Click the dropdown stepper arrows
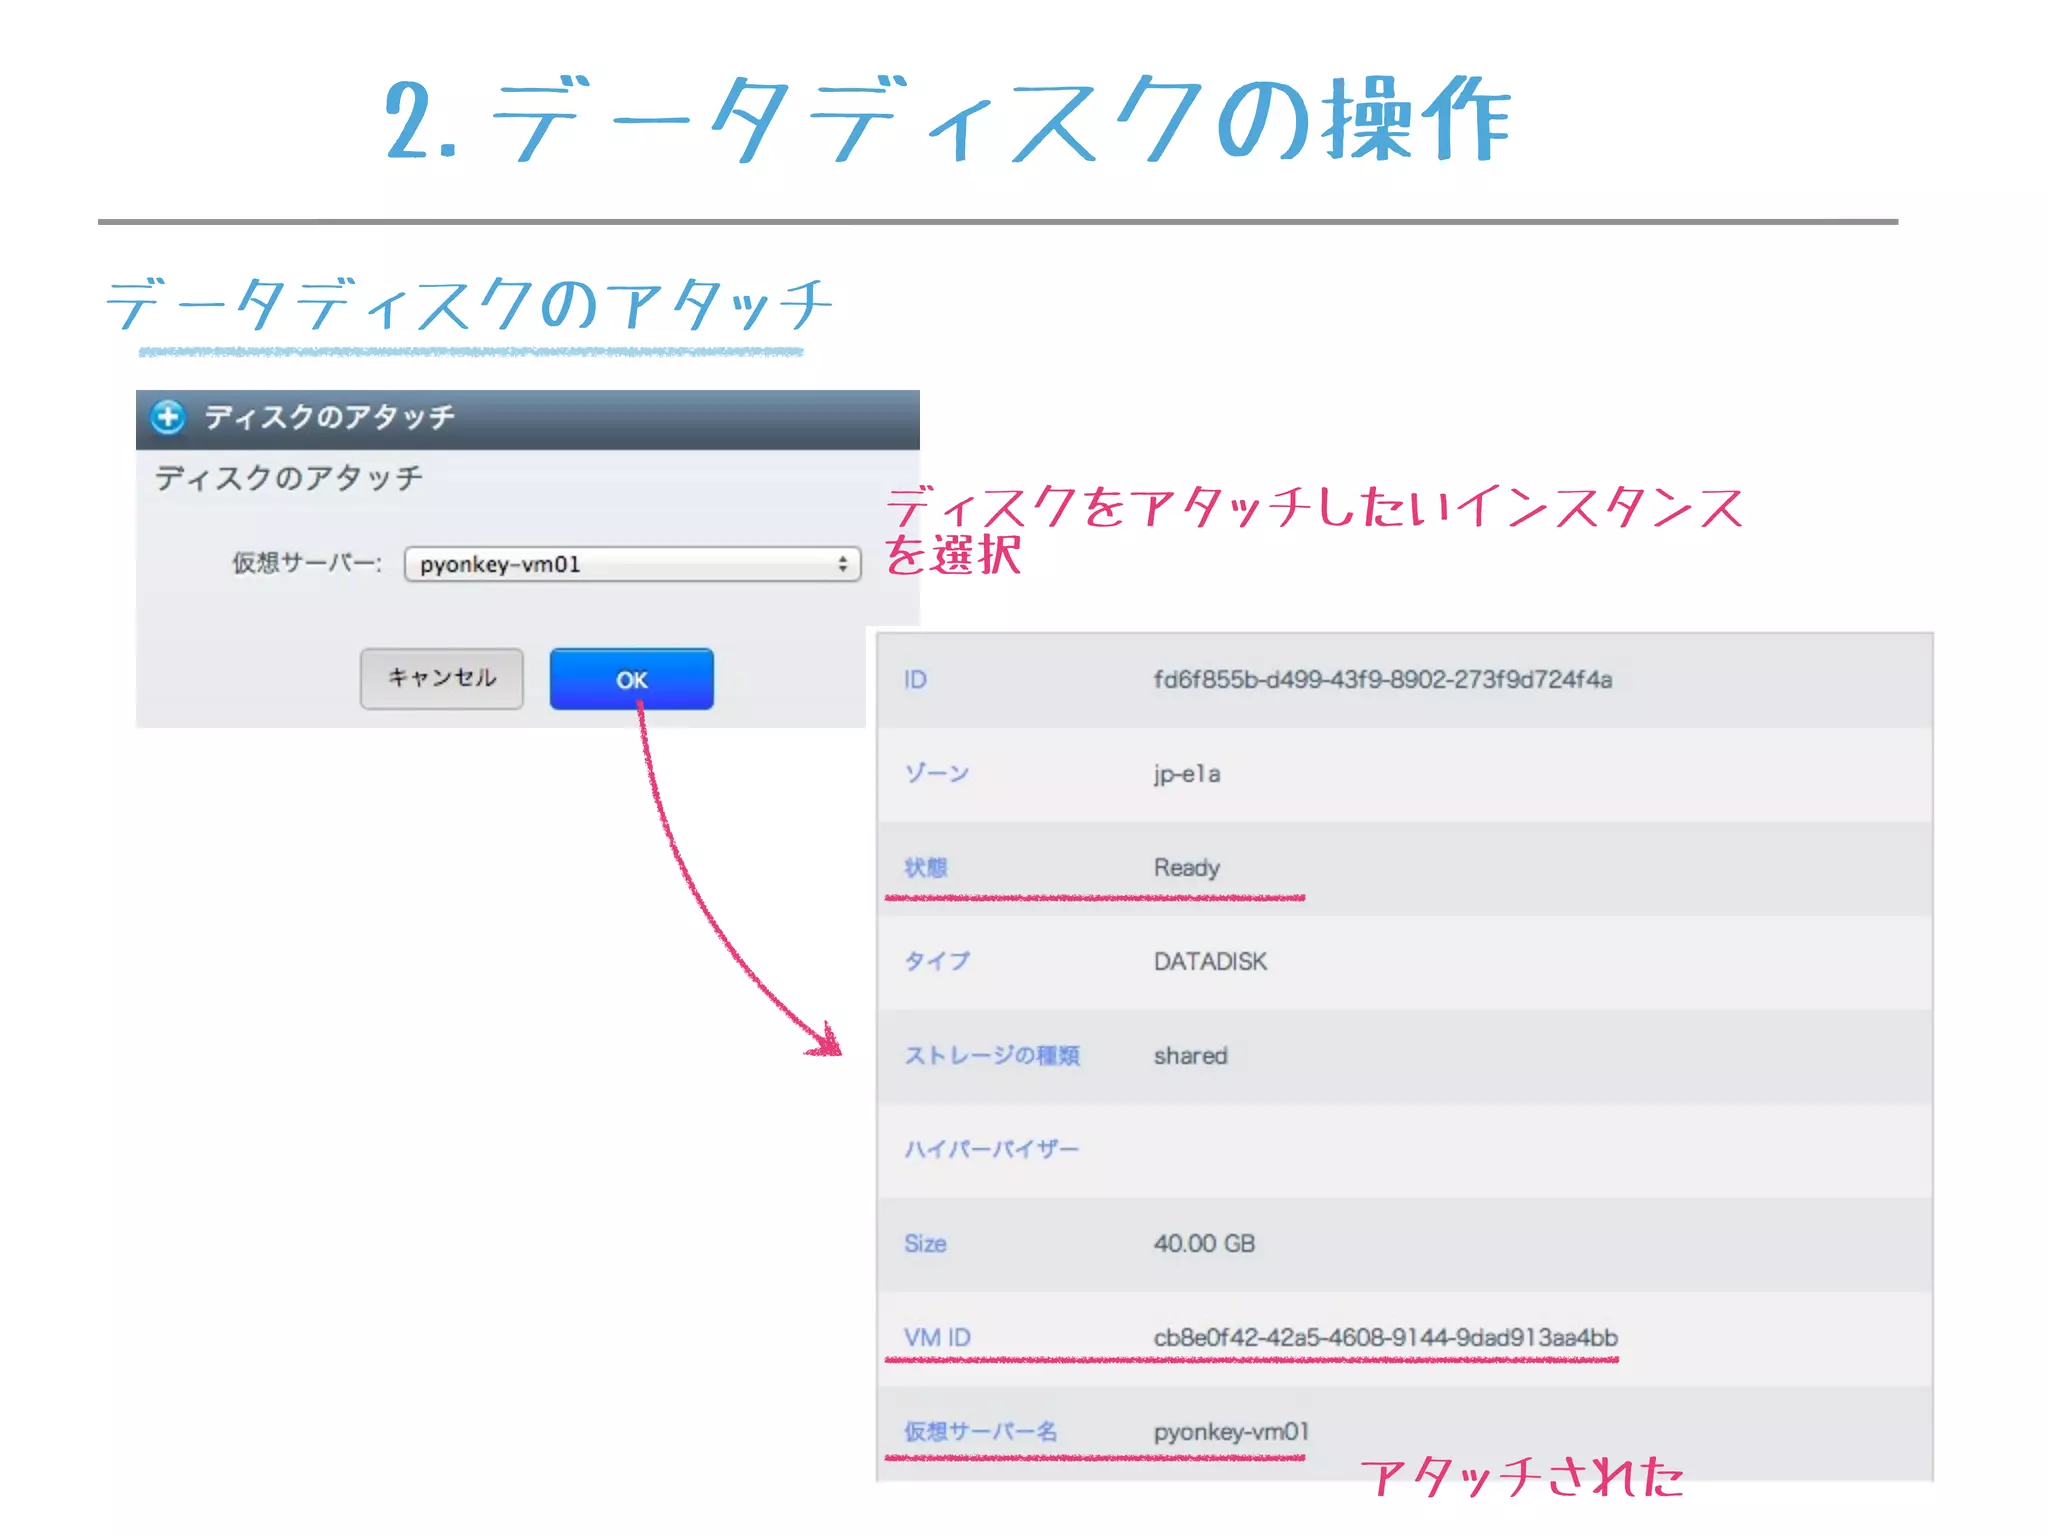 click(843, 564)
